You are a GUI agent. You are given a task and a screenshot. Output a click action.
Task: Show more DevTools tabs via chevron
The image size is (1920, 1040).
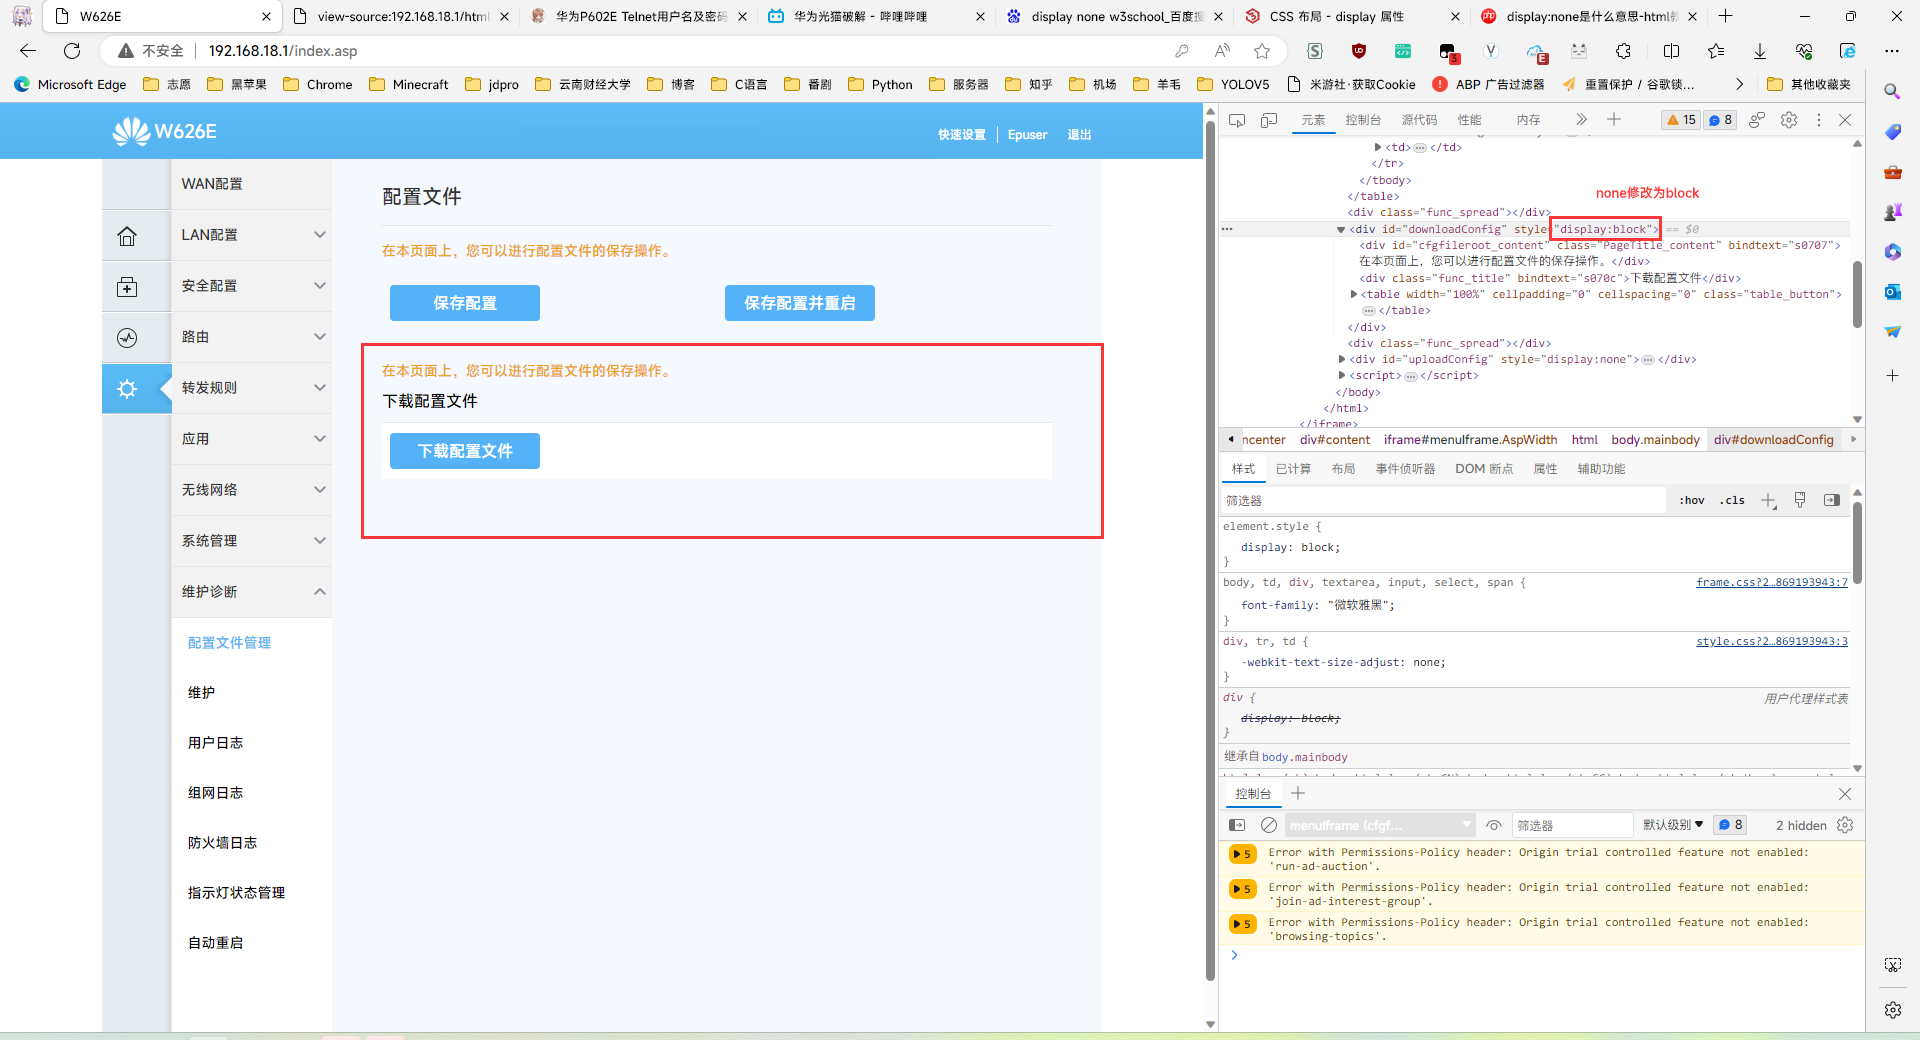1581,120
